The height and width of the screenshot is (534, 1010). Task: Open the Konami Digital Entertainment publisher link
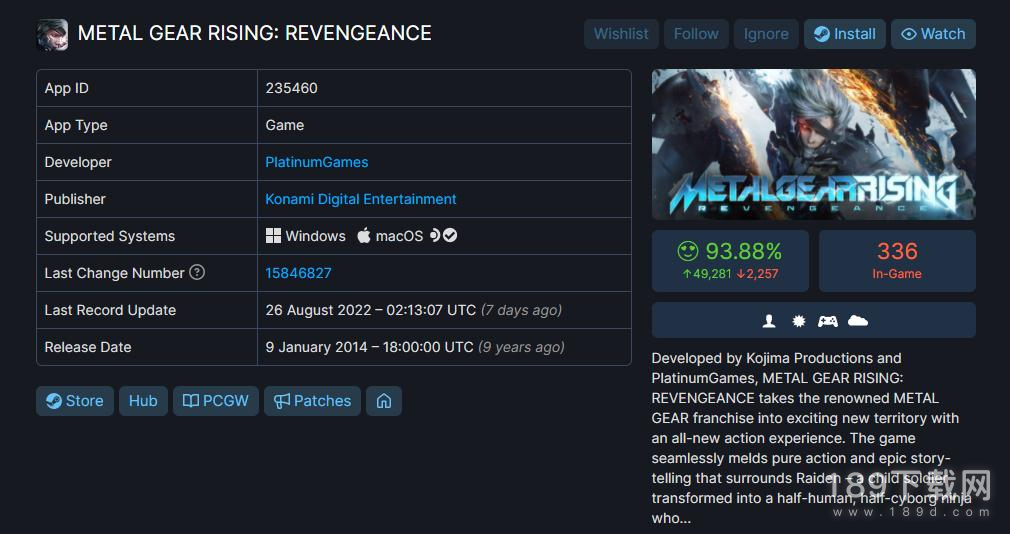click(360, 199)
